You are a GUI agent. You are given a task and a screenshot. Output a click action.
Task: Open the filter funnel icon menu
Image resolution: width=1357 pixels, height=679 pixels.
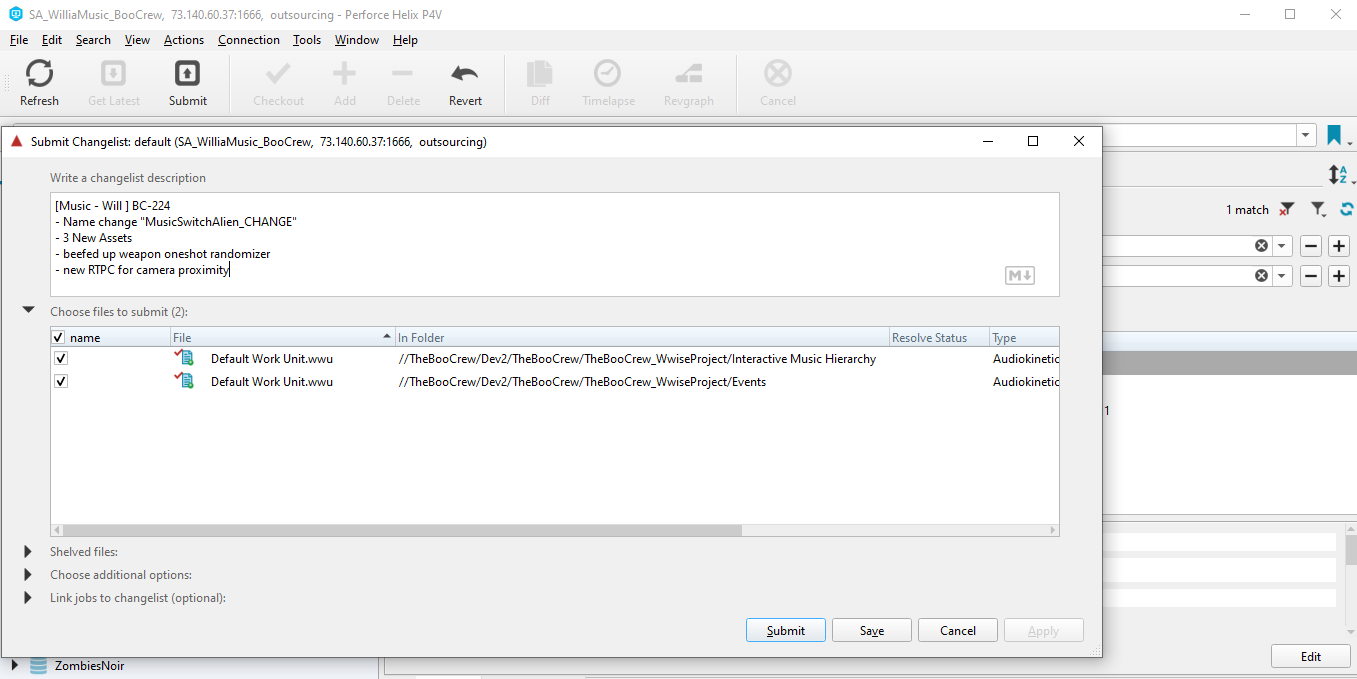(1317, 209)
